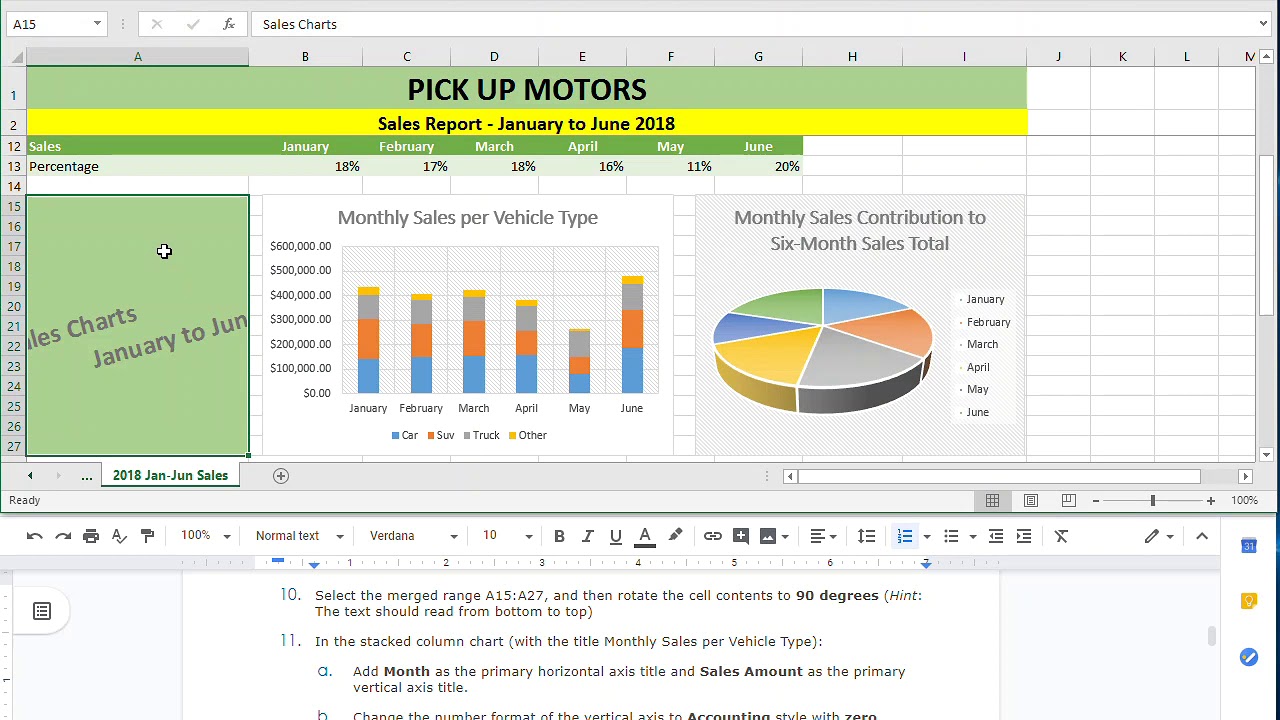Insert link icon in Docs toolbar
This screenshot has height=720, width=1280.
tap(712, 536)
